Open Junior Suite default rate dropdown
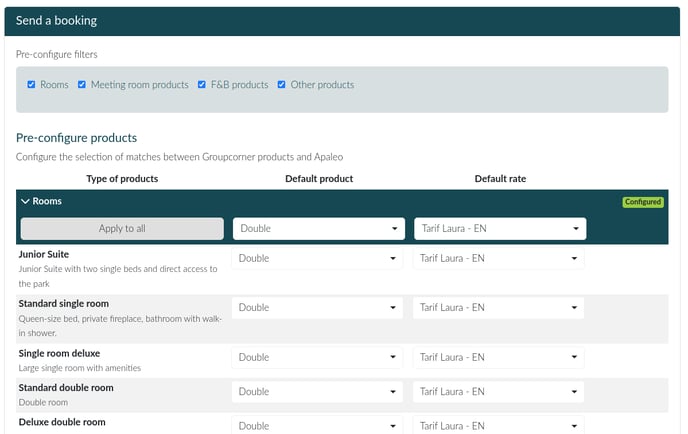This screenshot has height=434, width=688. pyautogui.click(x=498, y=258)
